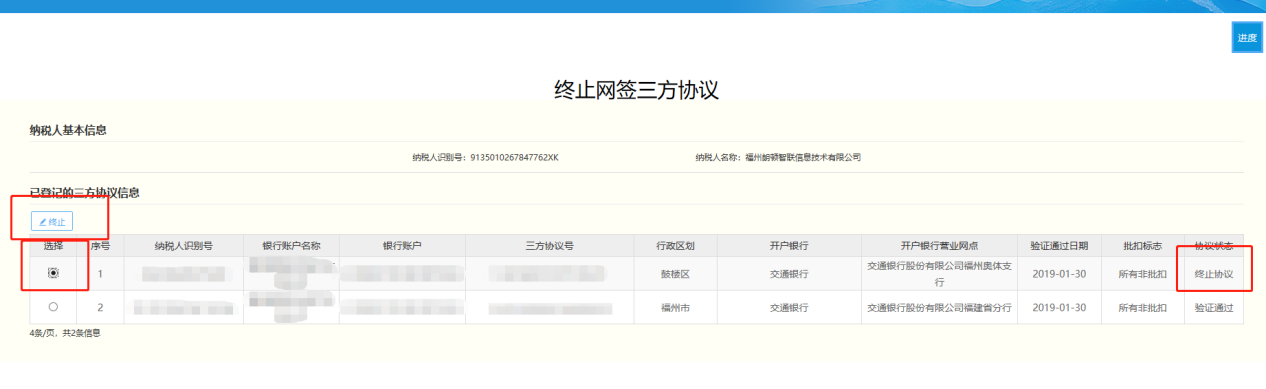
Task: Click the 行政区划 column header
Action: pyautogui.click(x=675, y=246)
